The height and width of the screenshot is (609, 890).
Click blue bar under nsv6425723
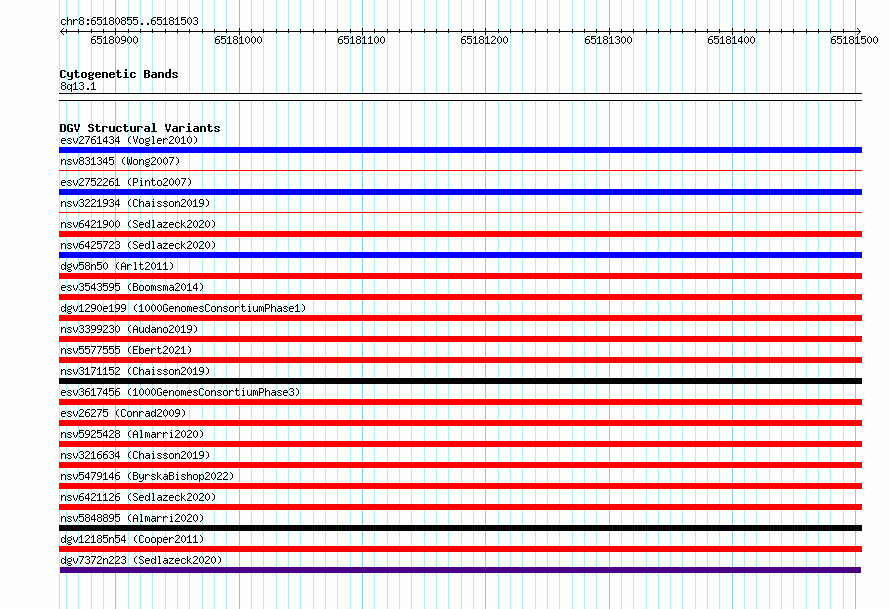(460, 255)
